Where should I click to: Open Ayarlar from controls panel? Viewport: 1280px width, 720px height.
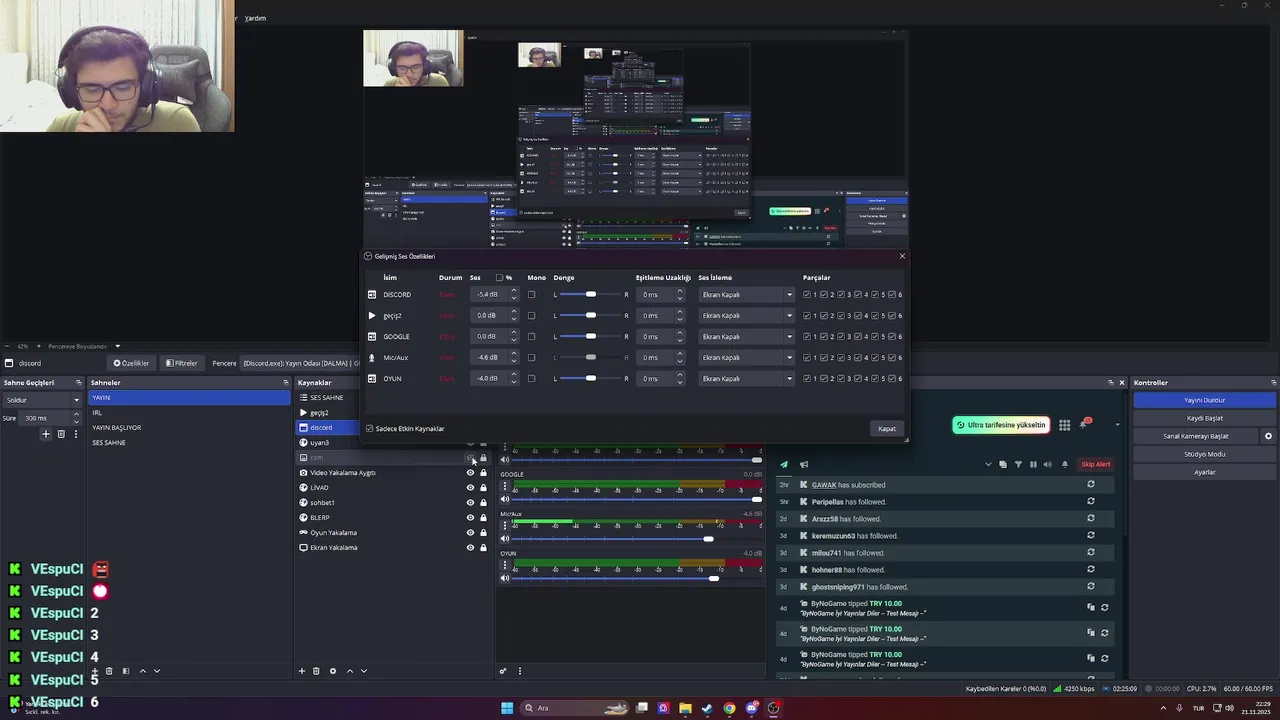(1205, 472)
